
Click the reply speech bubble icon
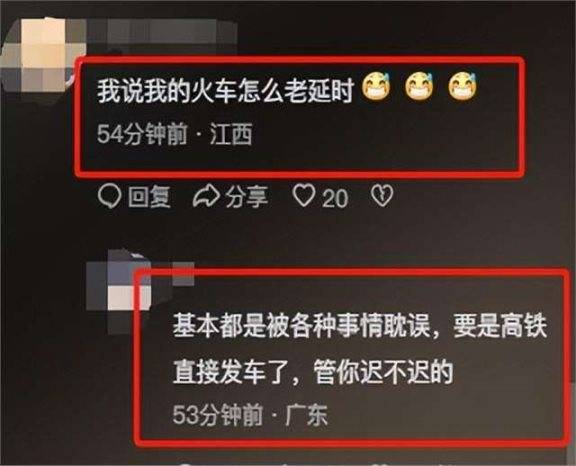(x=109, y=196)
